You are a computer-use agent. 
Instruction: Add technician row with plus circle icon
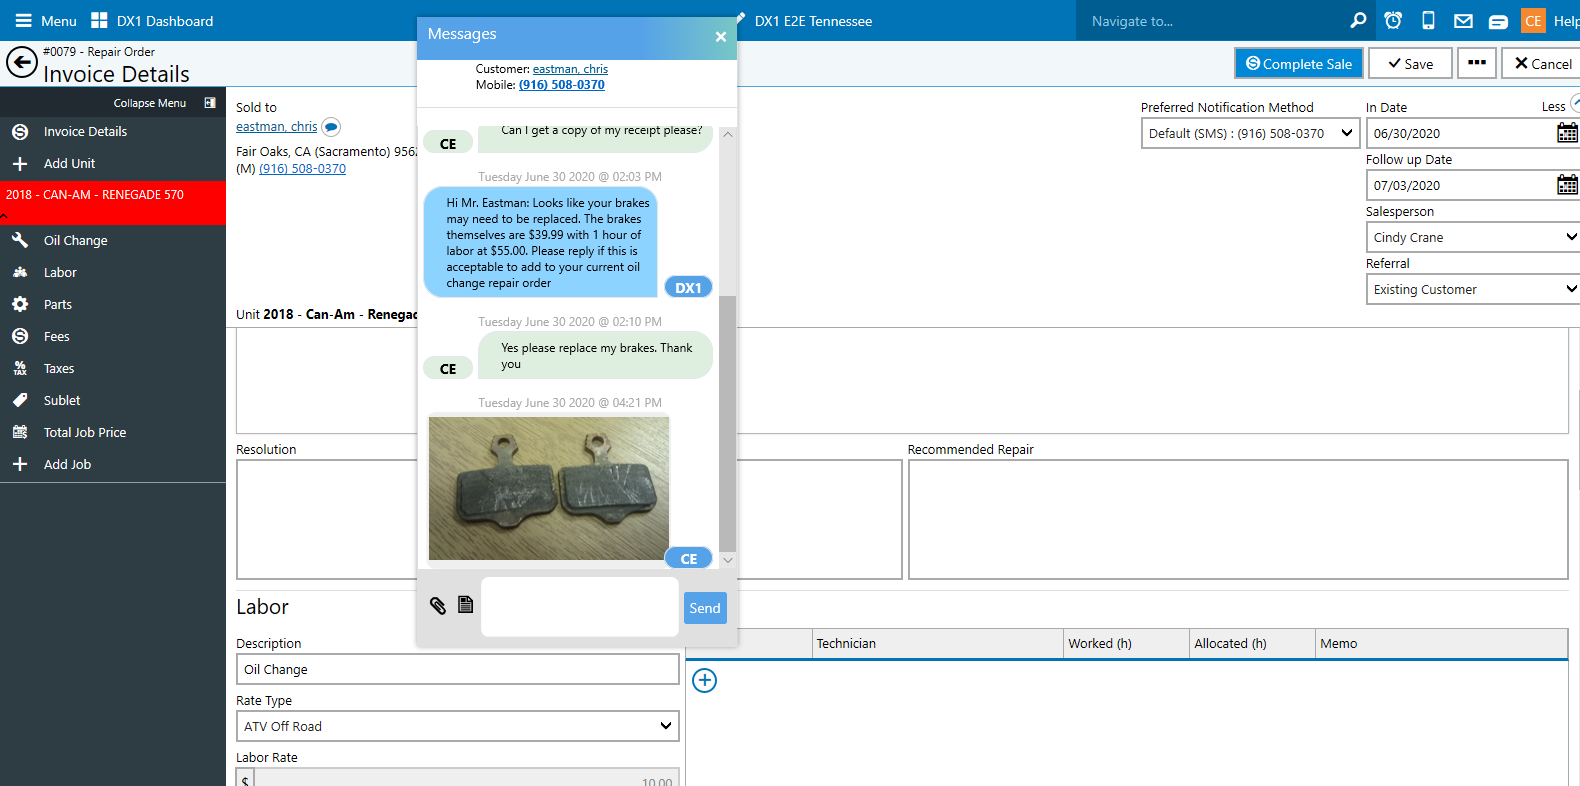pyautogui.click(x=705, y=681)
